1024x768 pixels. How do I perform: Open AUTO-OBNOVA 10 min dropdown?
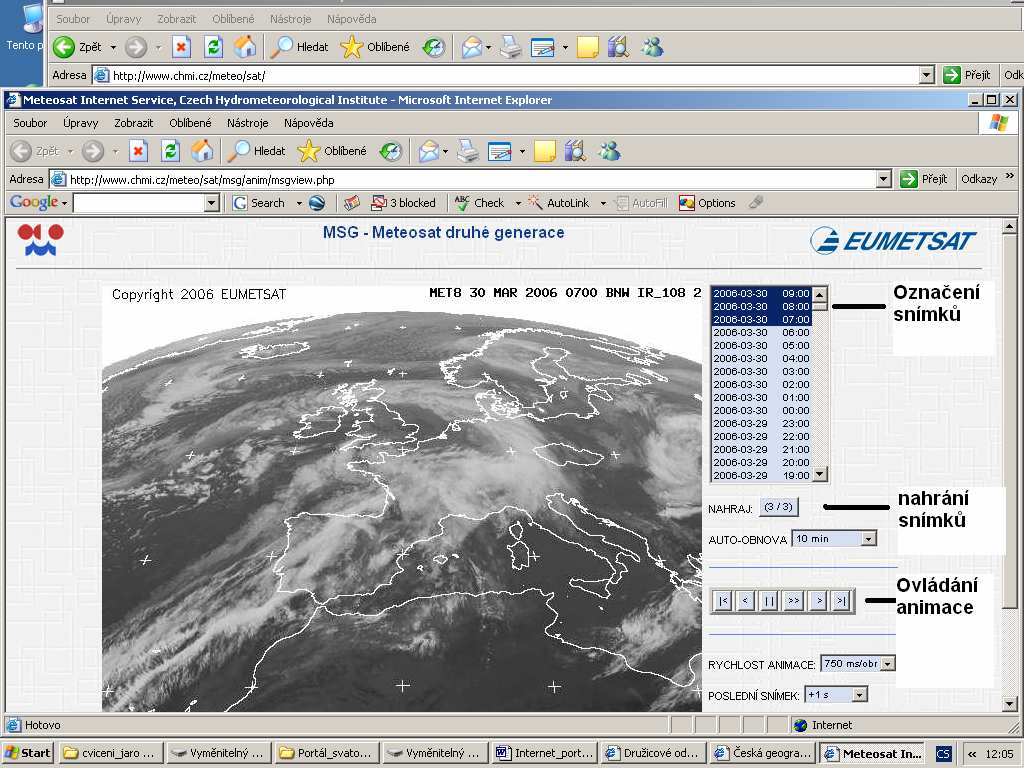[x=868, y=539]
